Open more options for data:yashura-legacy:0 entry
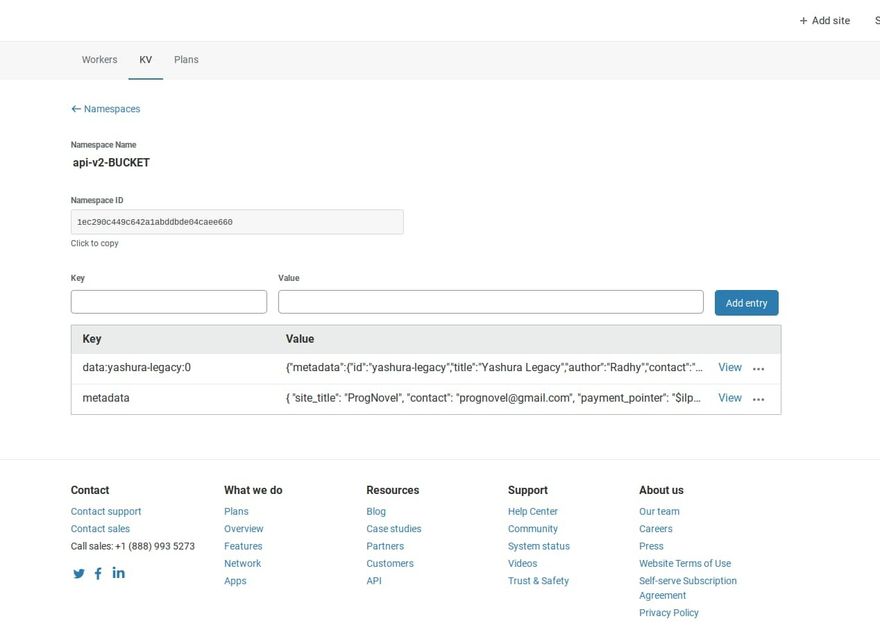 click(759, 369)
